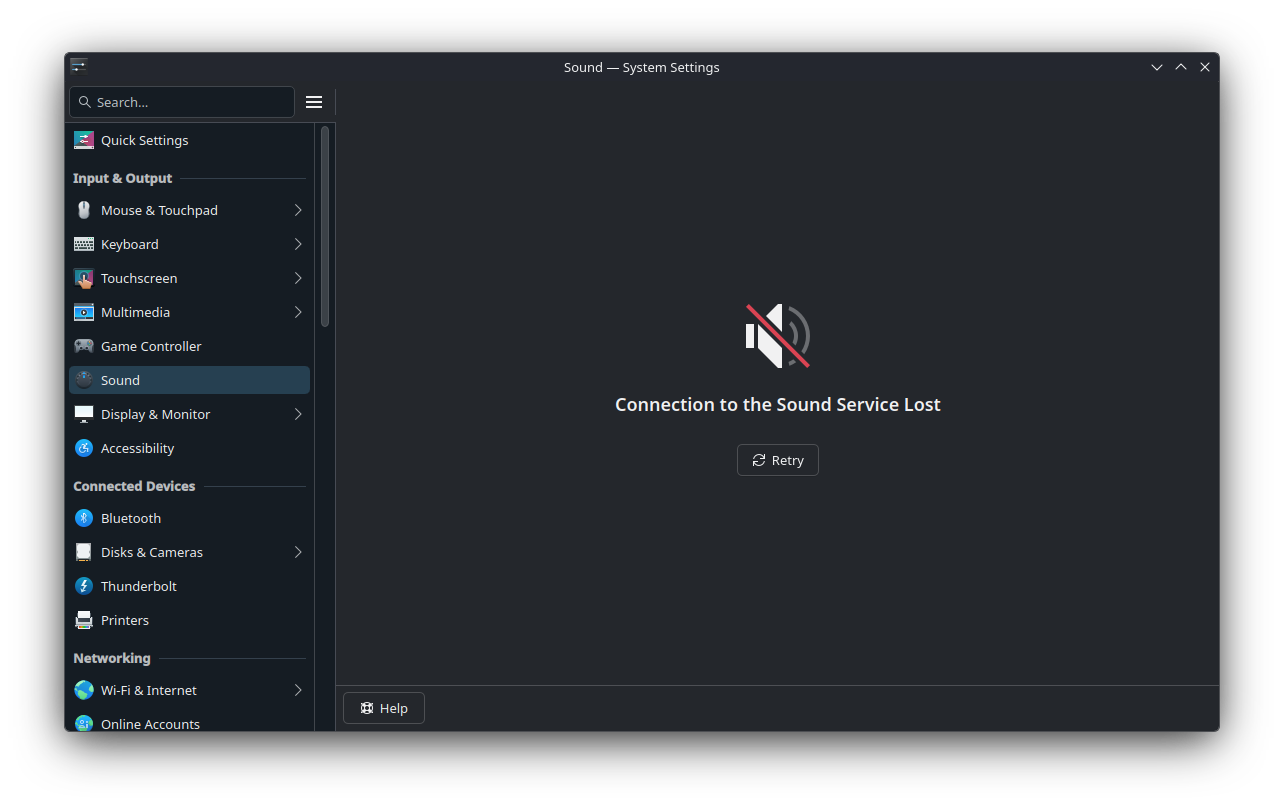Screen dimensions: 1284x808
Task: Click the Display & Monitor icon
Action: point(84,414)
